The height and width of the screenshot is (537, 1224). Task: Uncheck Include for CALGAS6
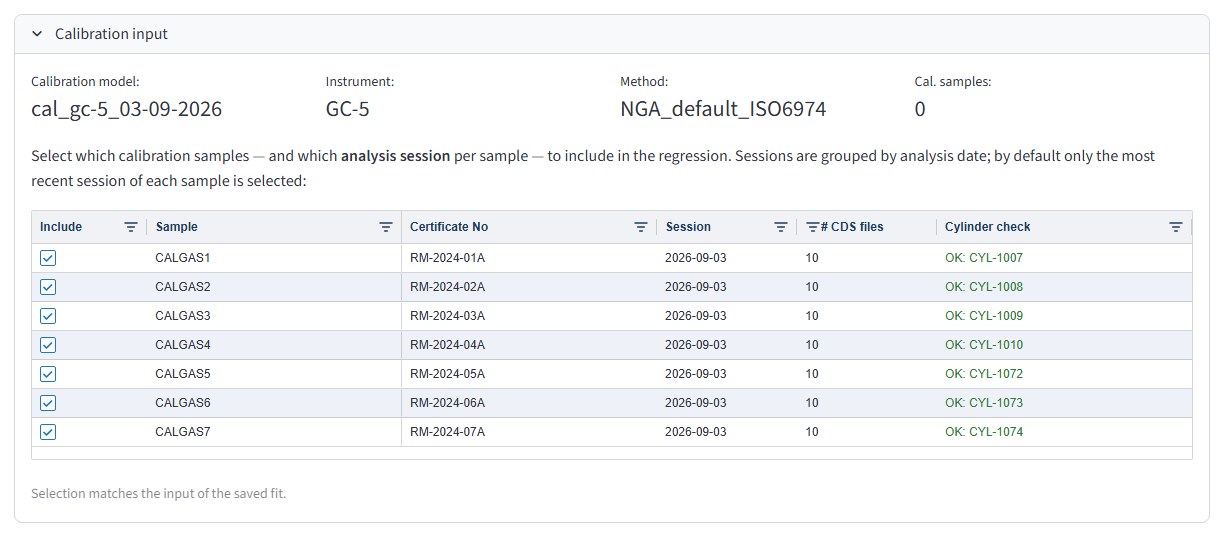(48, 403)
